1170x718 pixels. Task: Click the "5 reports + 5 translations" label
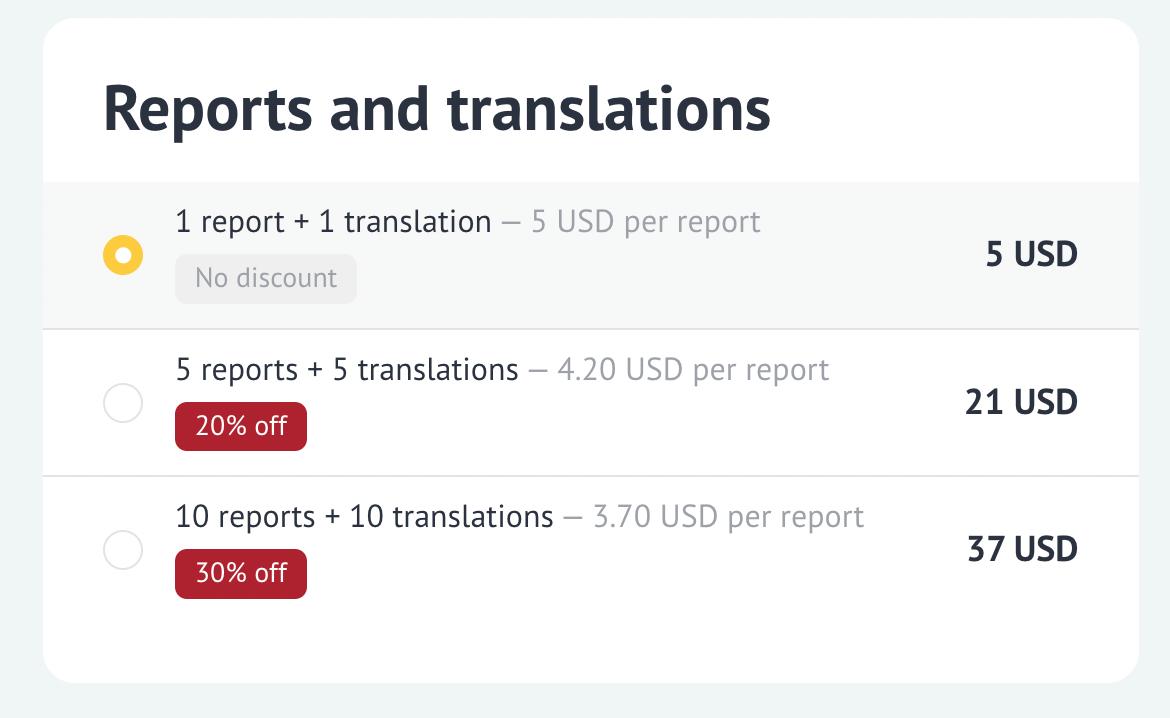(x=347, y=369)
